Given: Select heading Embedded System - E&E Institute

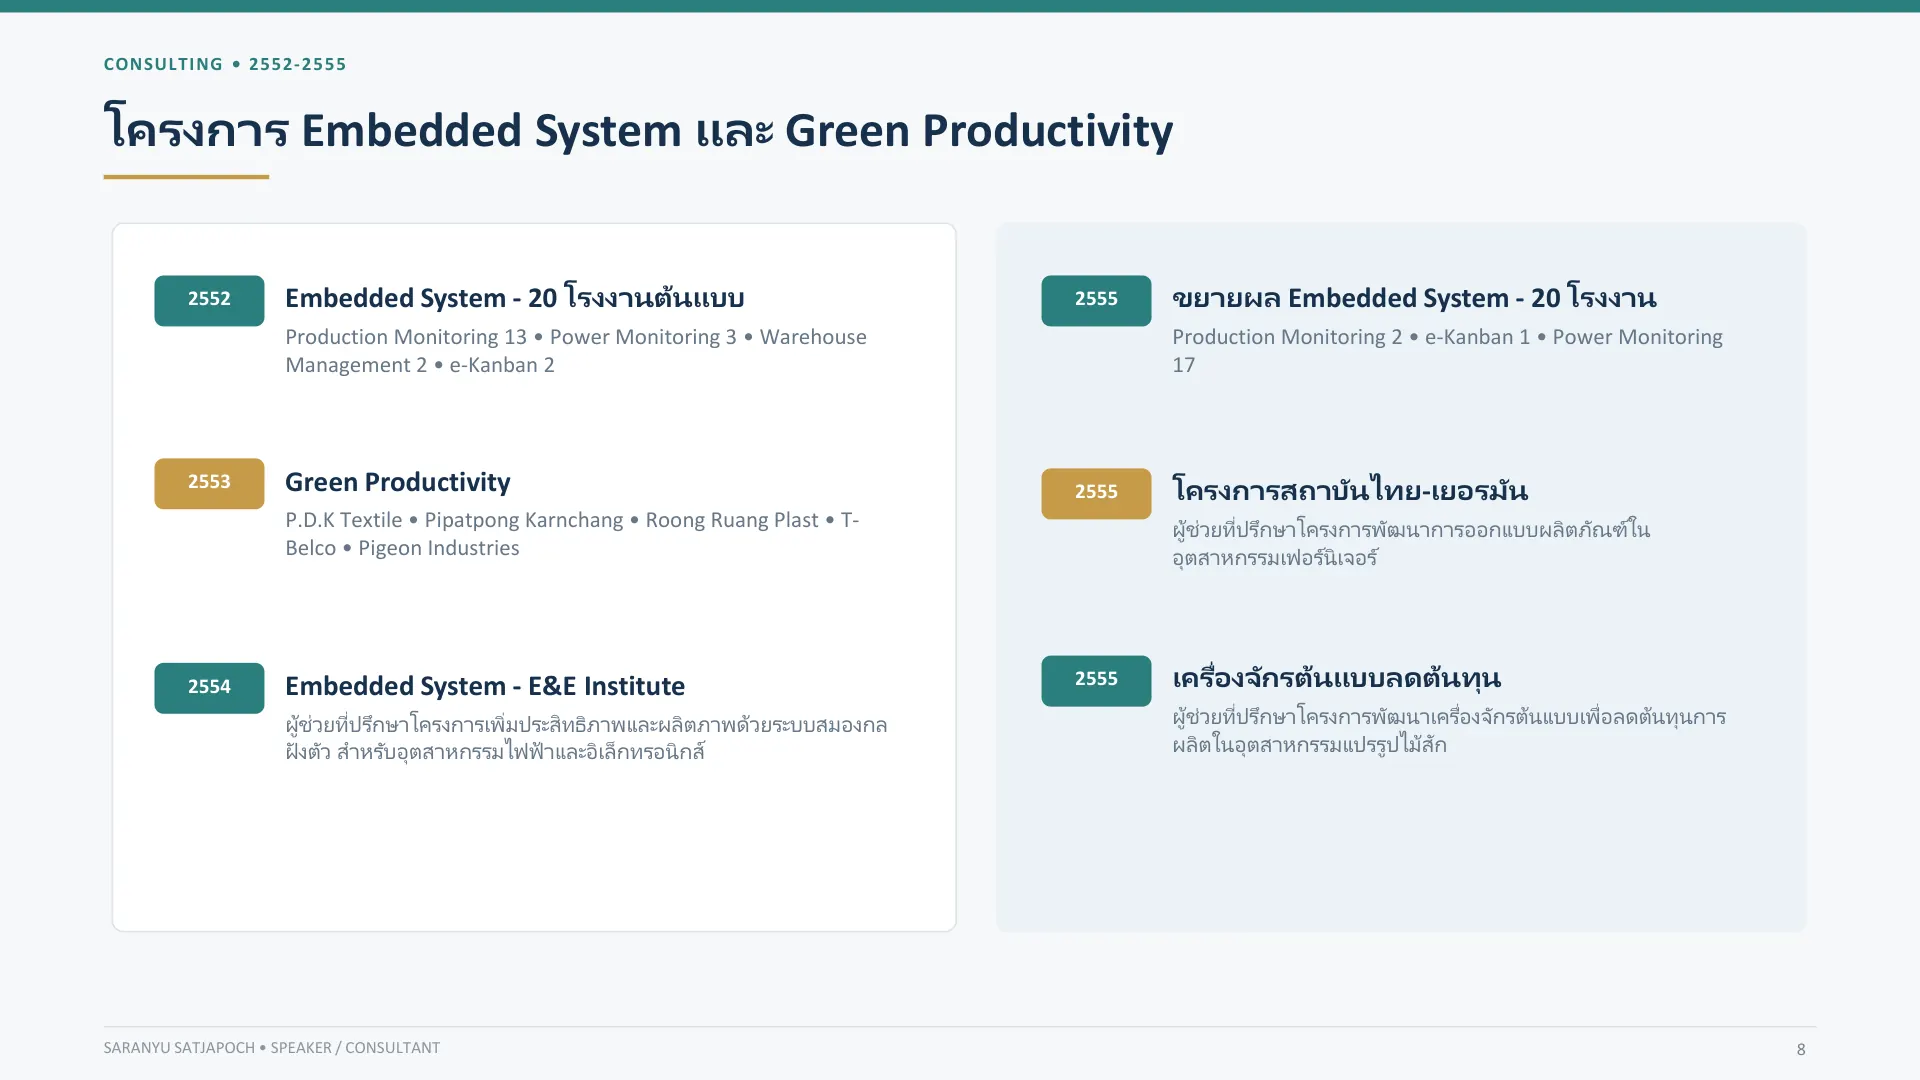Looking at the screenshot, I should click(485, 686).
